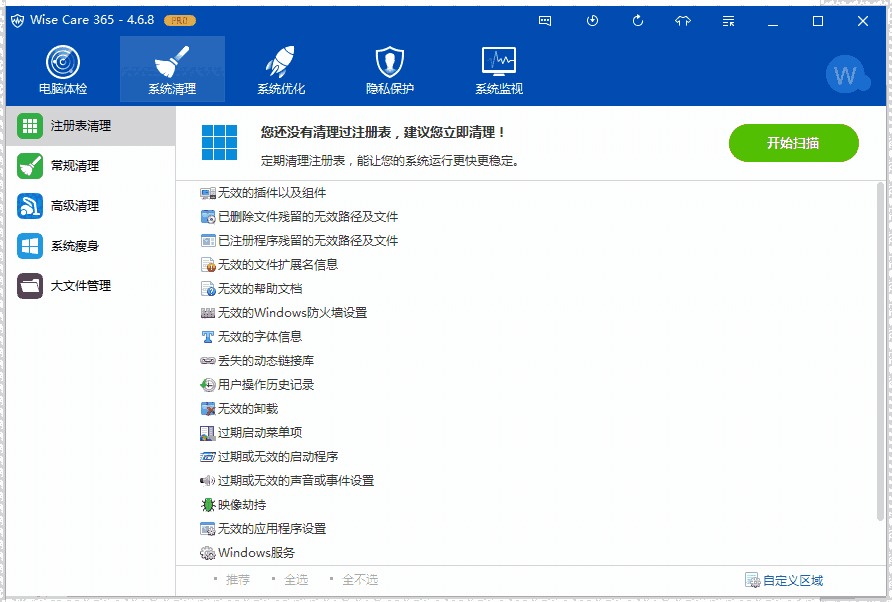Click the Windows服务 gear icon
892x602 pixels.
(208, 553)
